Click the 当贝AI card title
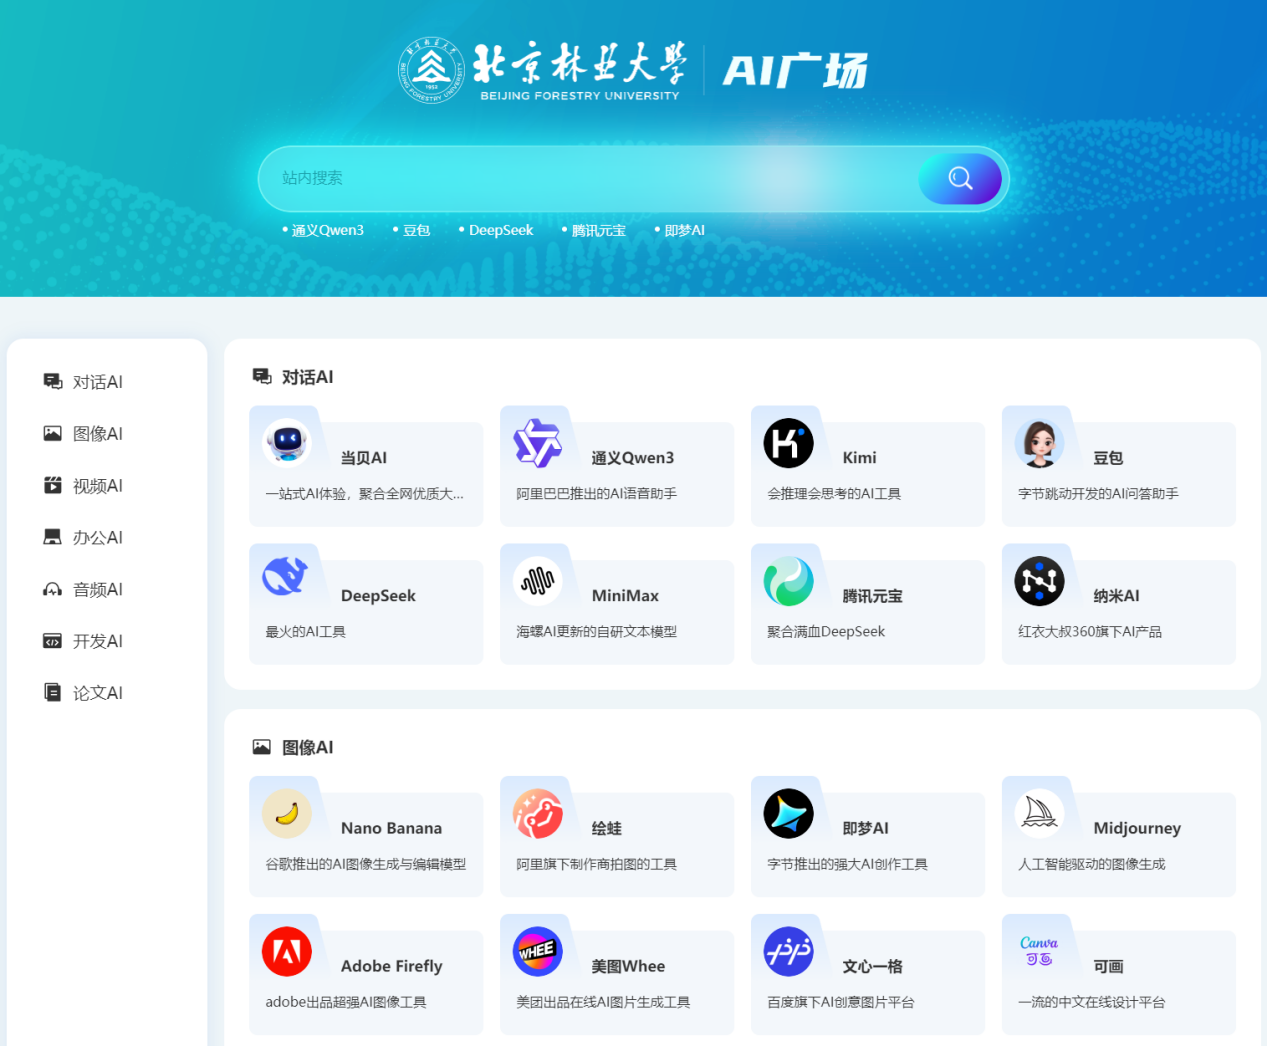 point(364,458)
